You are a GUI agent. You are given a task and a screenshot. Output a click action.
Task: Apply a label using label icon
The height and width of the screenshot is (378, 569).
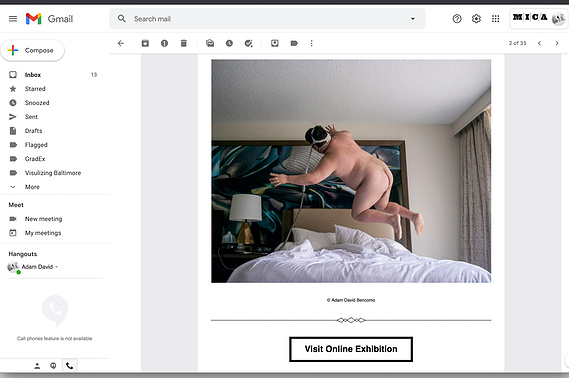click(x=294, y=43)
